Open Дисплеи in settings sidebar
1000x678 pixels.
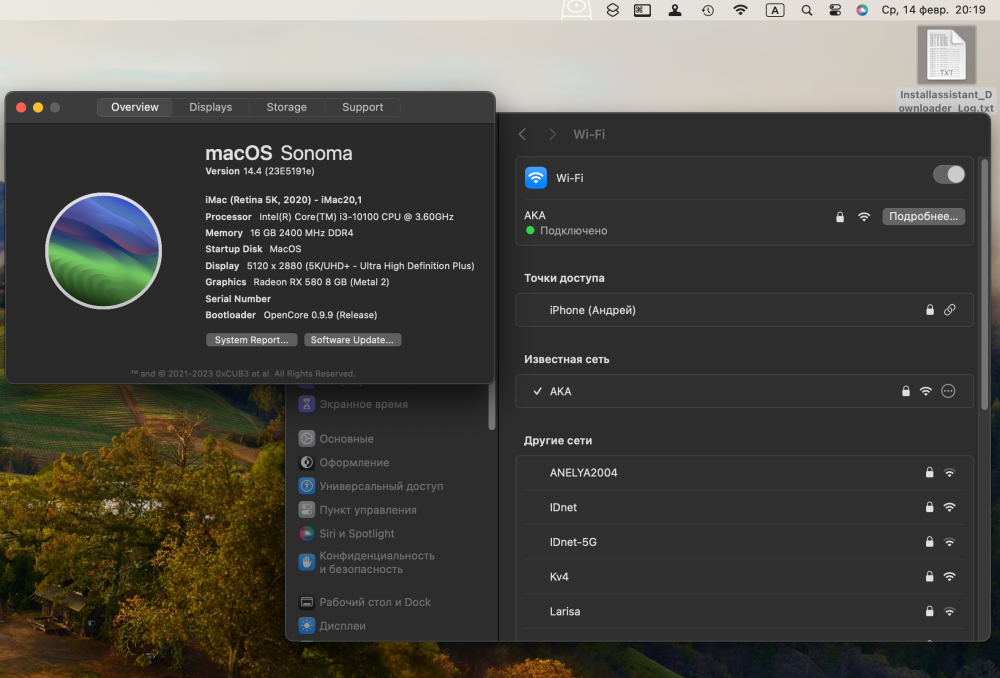[332, 626]
